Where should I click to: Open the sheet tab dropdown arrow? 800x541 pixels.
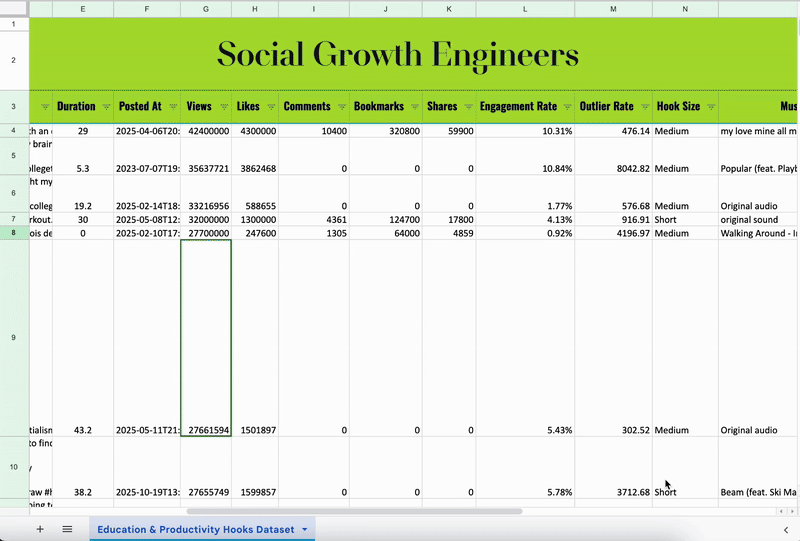pos(305,529)
